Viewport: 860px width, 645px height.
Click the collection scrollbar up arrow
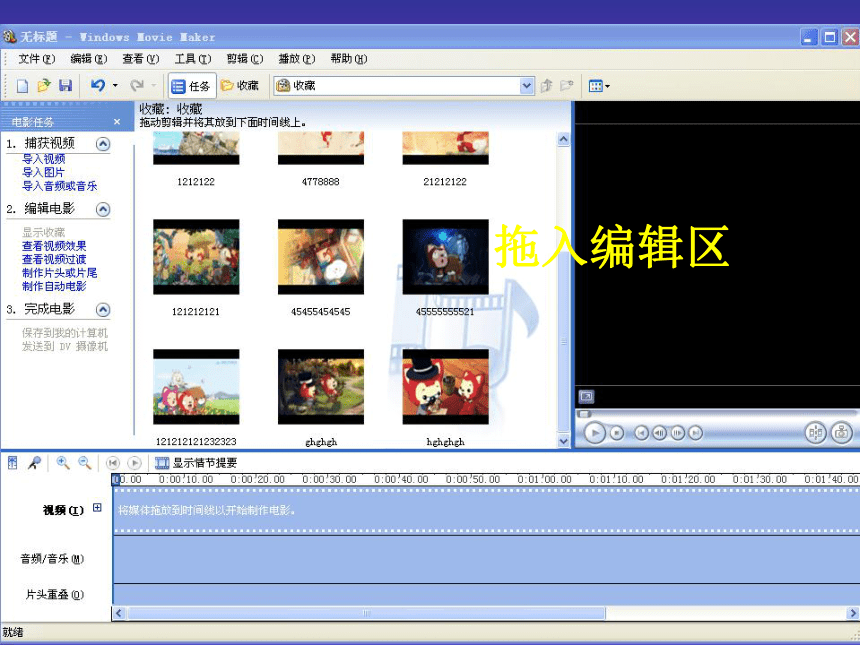[563, 139]
